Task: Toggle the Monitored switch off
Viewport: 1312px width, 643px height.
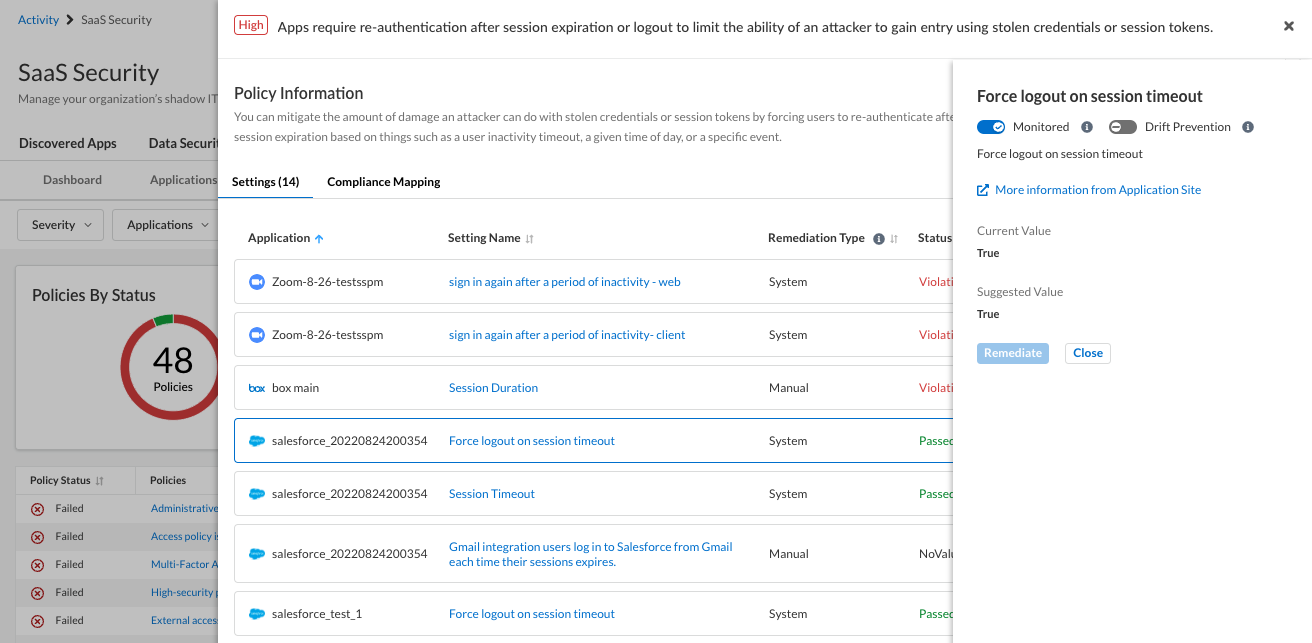Action: 991,127
